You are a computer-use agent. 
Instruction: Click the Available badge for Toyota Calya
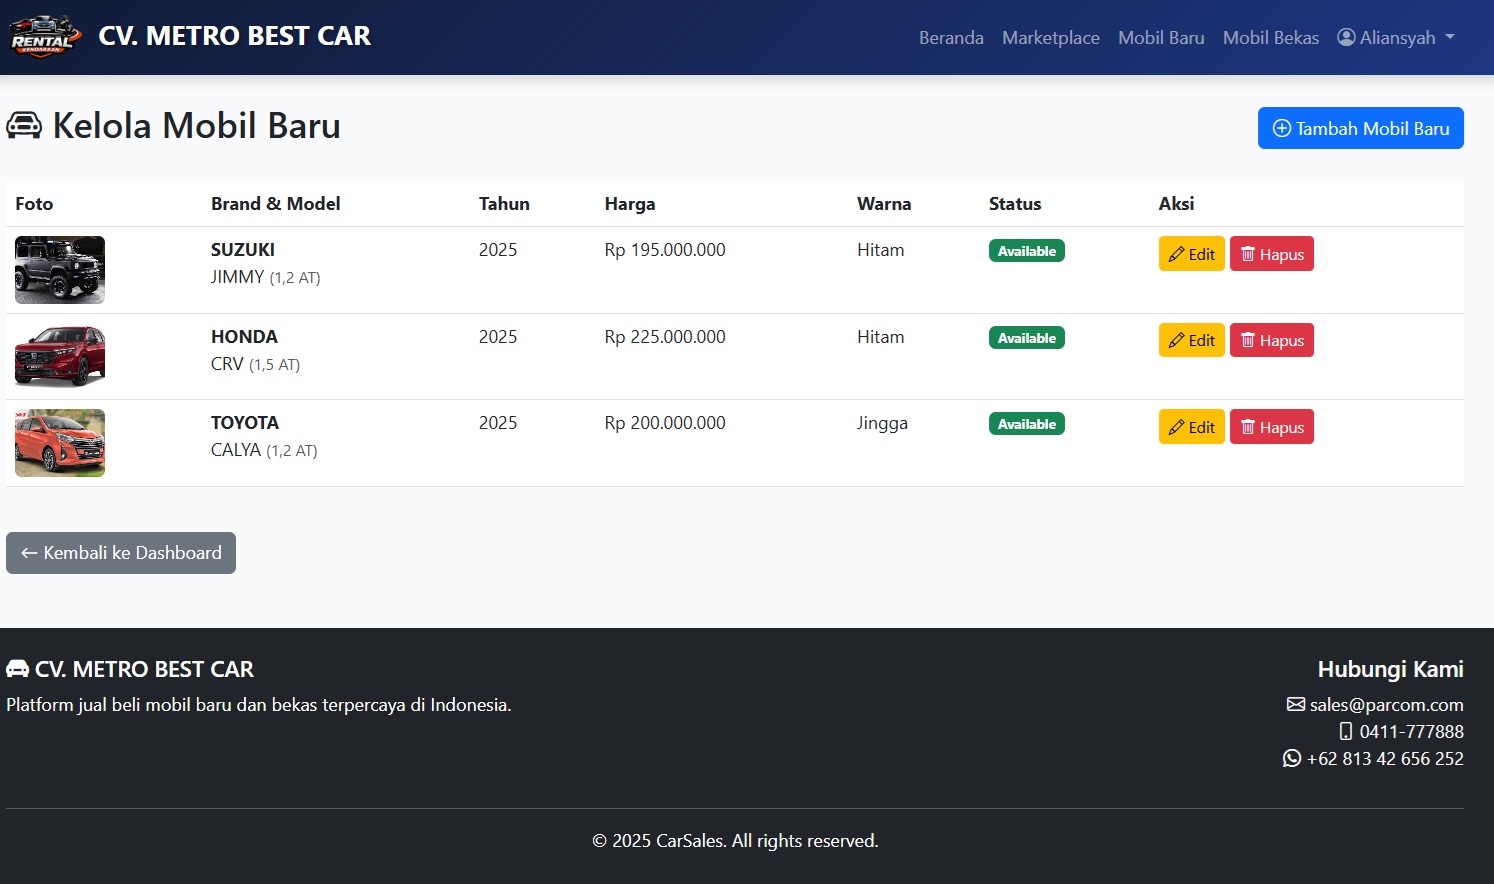tap(1027, 424)
